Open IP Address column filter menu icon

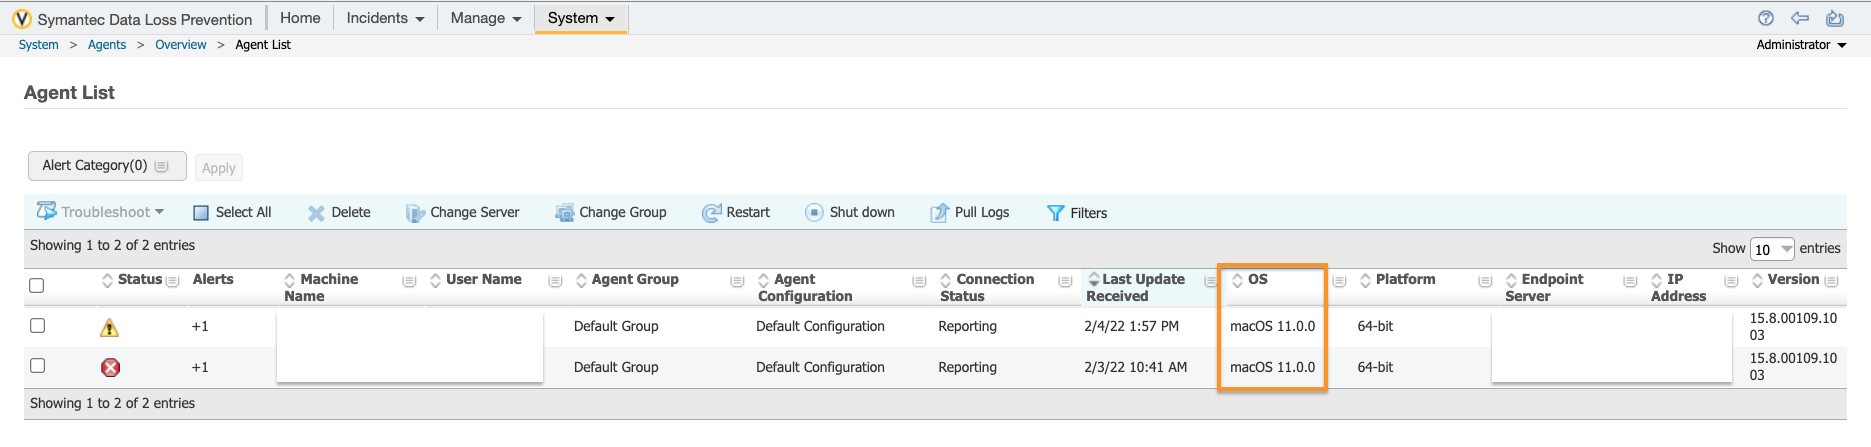click(1731, 281)
